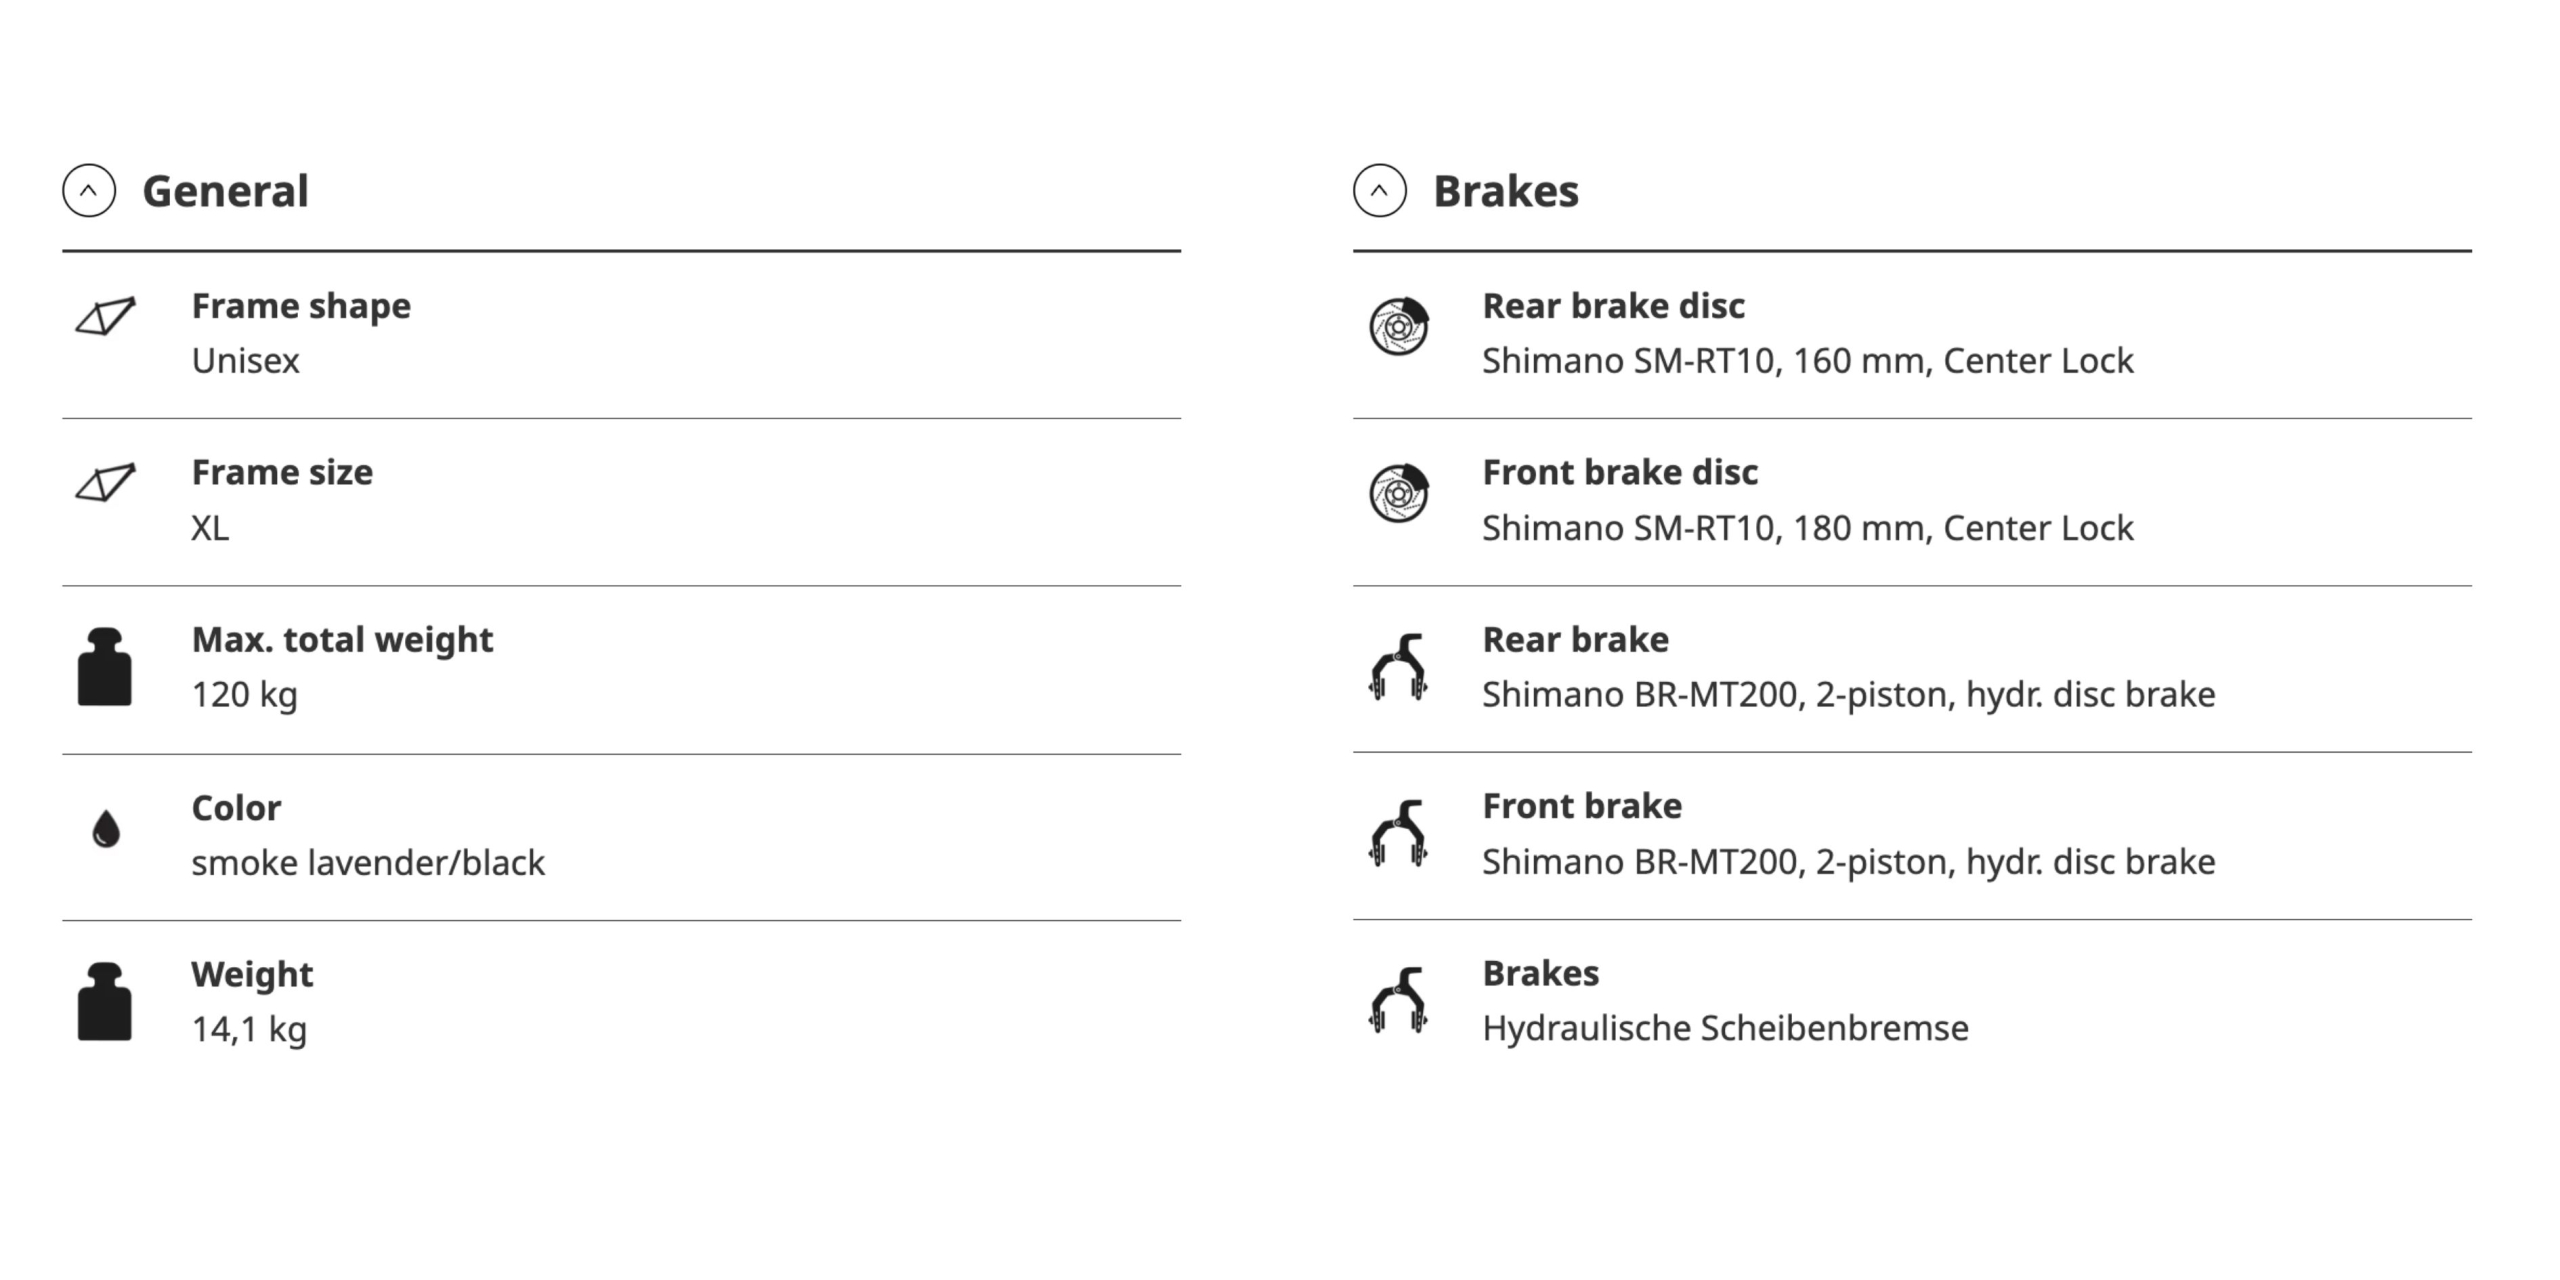The width and height of the screenshot is (2560, 1280).
Task: Click the Max. total weight label
Action: pos(342,640)
